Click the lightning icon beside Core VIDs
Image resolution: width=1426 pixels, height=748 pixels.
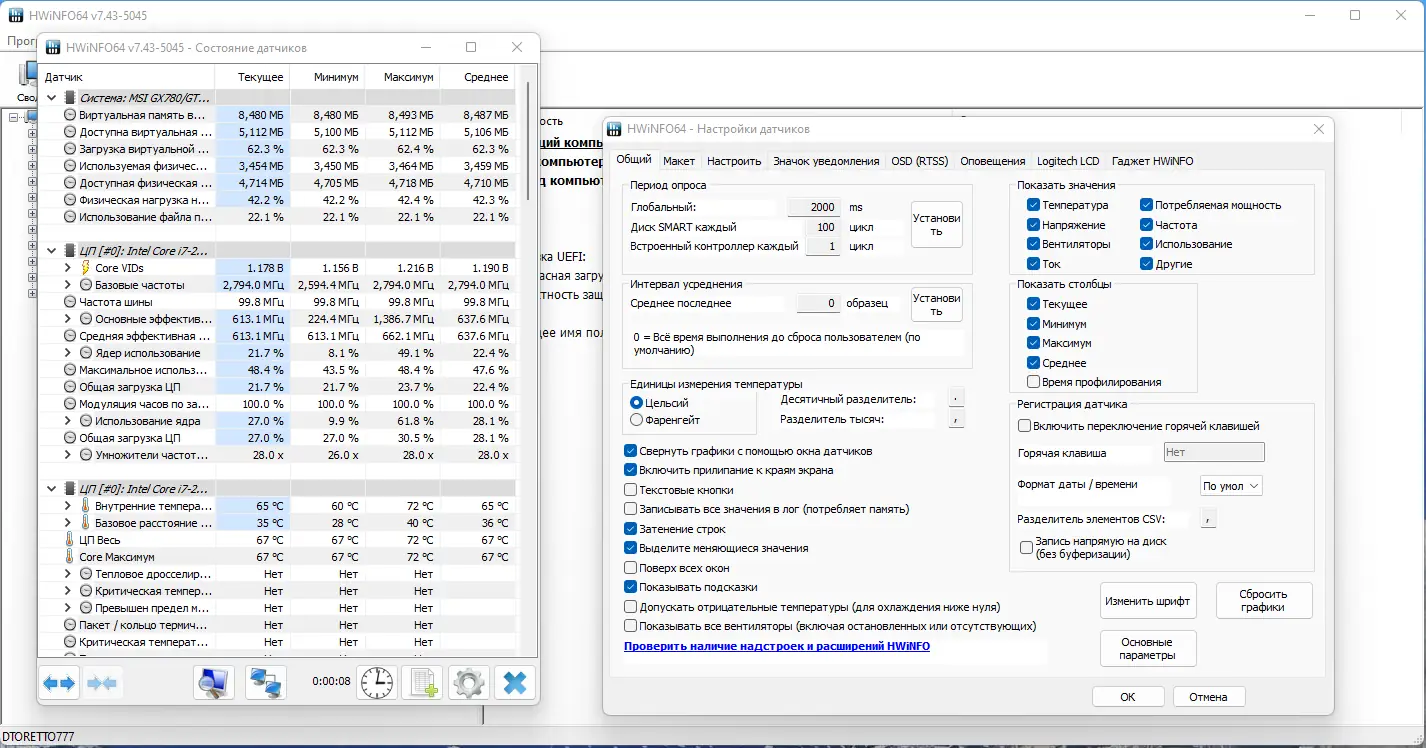(x=85, y=268)
